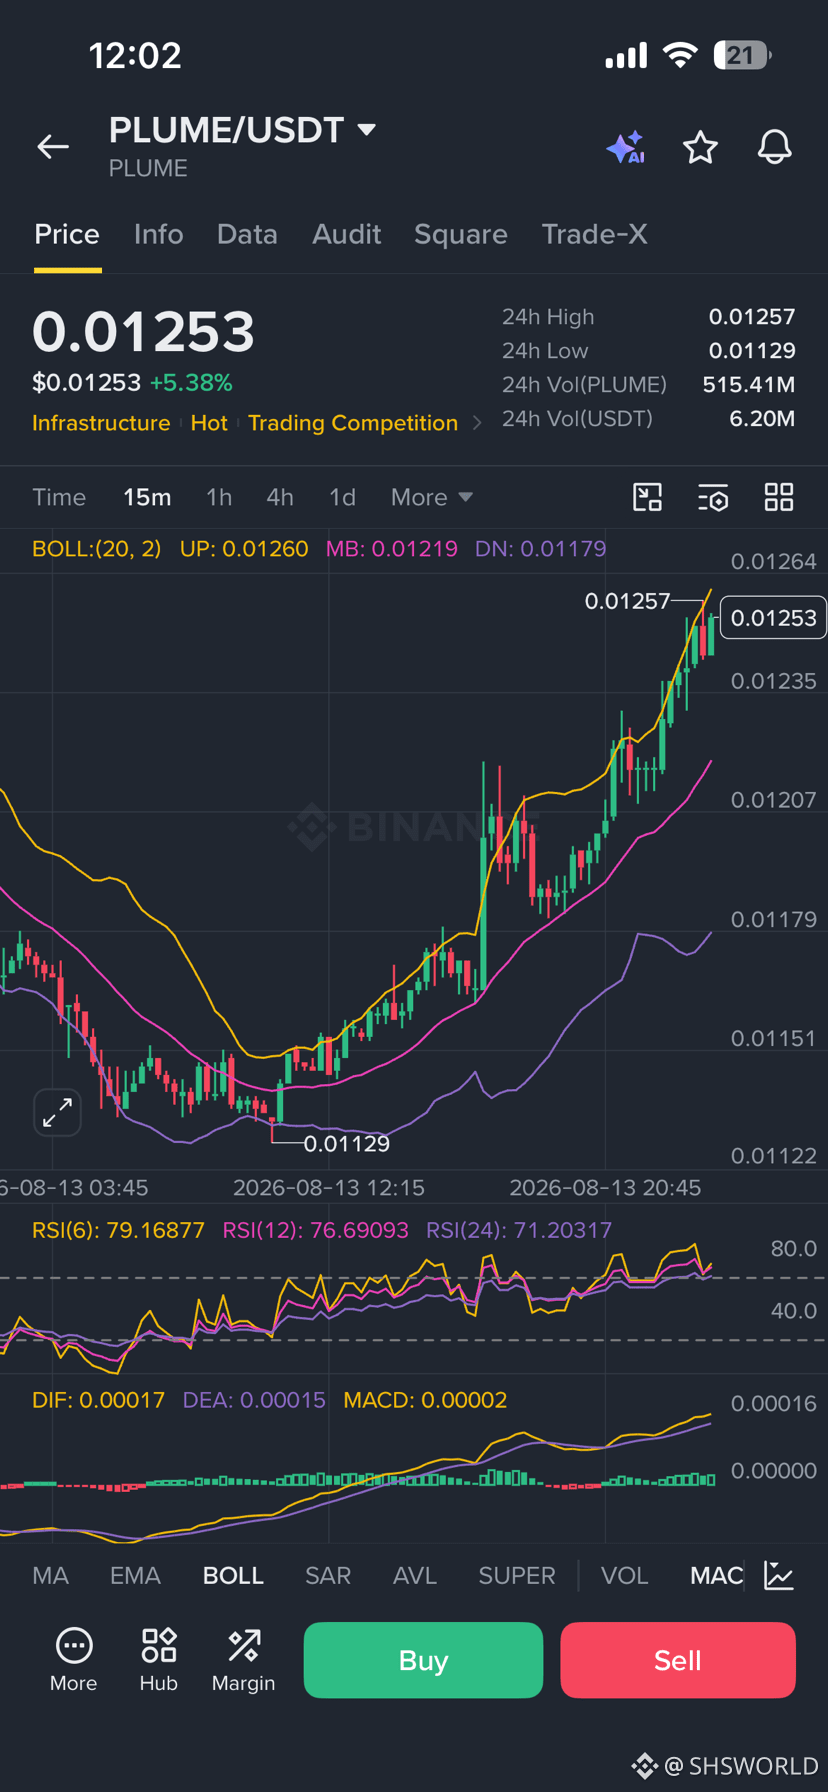Screen dimensions: 828x1792
Task: Toggle the MA indicator
Action: tap(50, 1575)
